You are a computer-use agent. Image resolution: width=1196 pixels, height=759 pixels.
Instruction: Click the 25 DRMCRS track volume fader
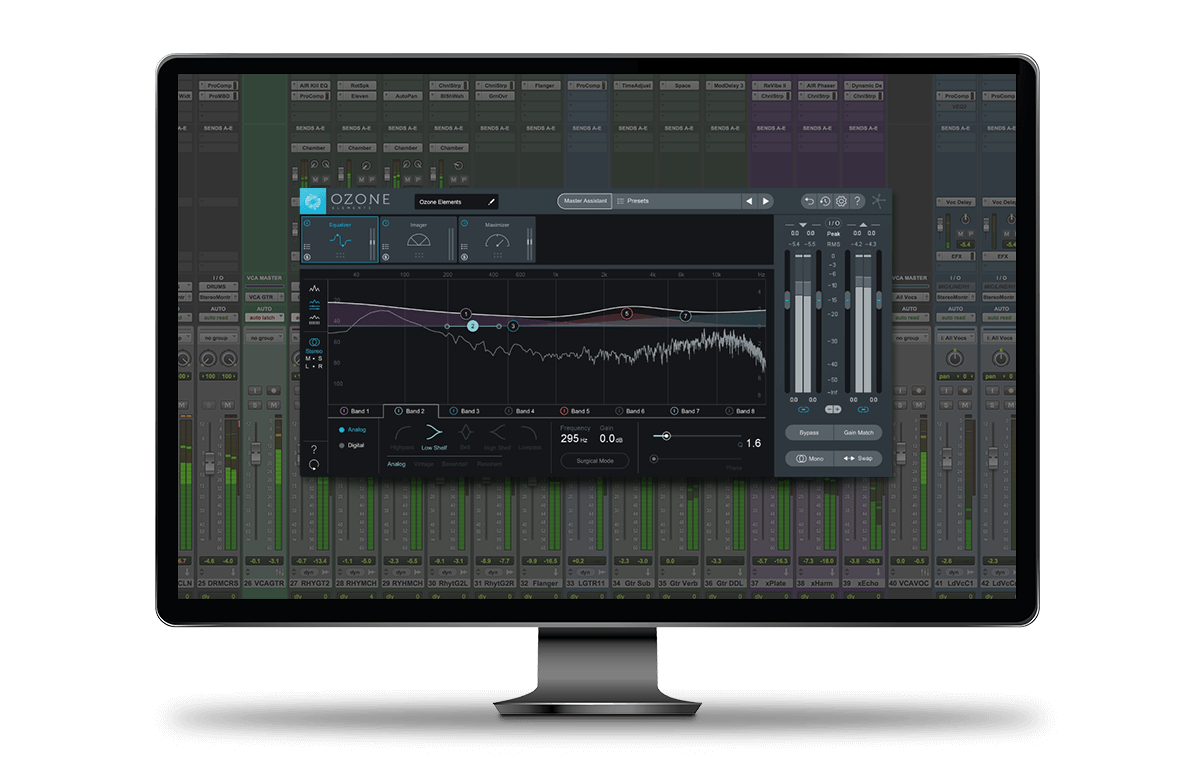[x=209, y=463]
